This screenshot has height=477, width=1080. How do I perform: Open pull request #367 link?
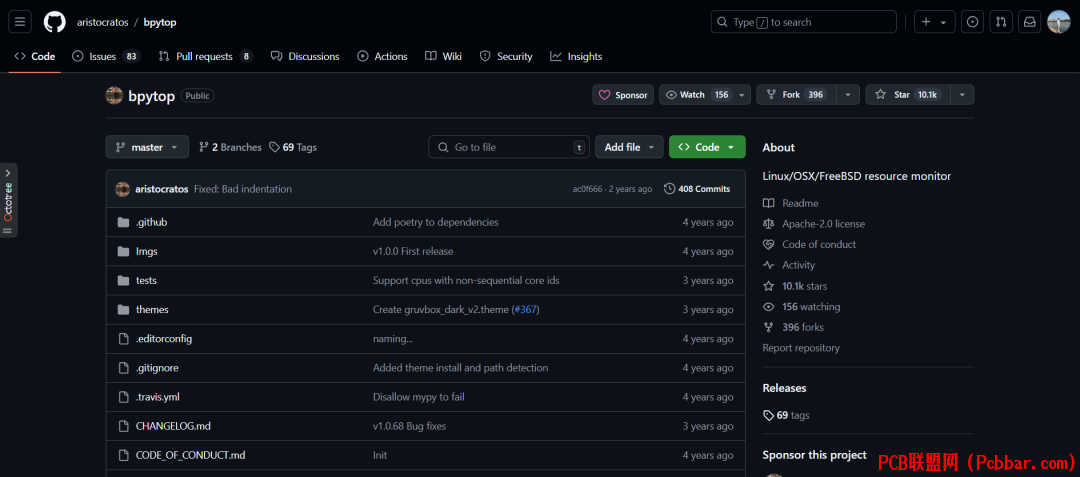[526, 310]
